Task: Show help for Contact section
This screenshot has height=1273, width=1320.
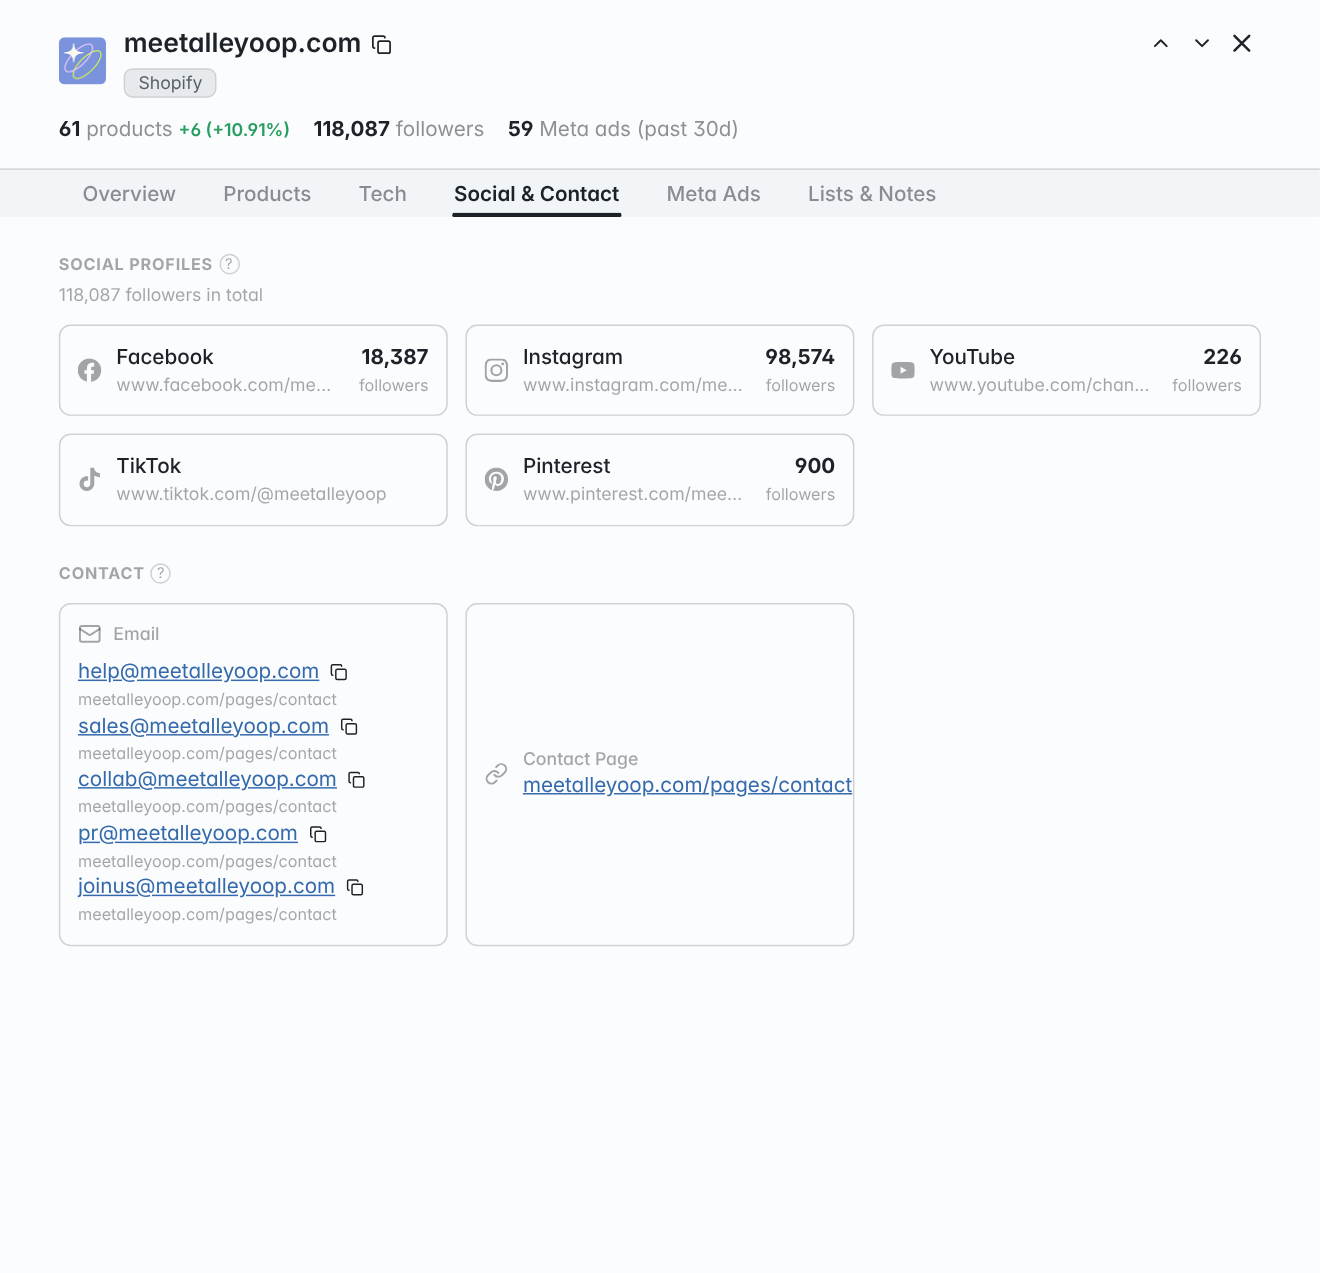Action: (x=160, y=573)
